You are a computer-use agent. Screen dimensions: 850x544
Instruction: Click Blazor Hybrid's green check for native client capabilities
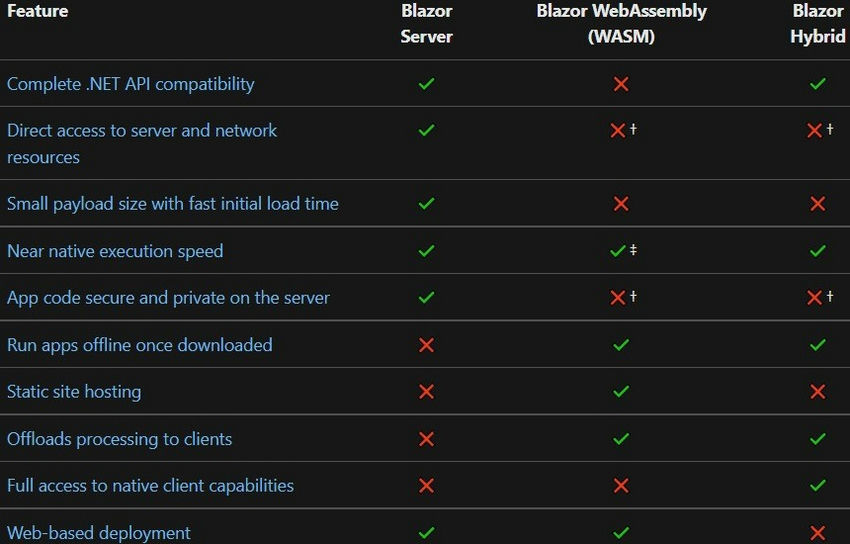pyautogui.click(x=818, y=486)
